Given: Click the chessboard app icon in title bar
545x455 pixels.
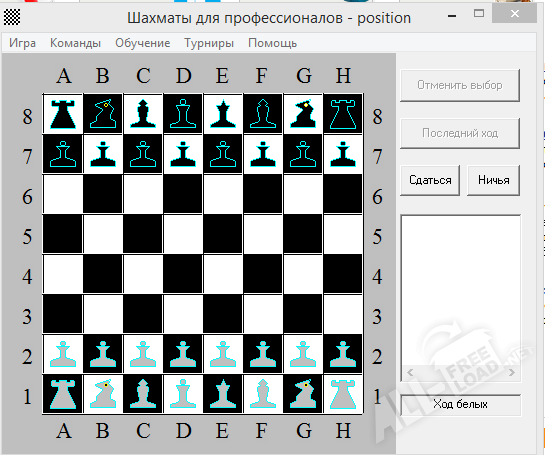Looking at the screenshot, I should pyautogui.click(x=12, y=17).
